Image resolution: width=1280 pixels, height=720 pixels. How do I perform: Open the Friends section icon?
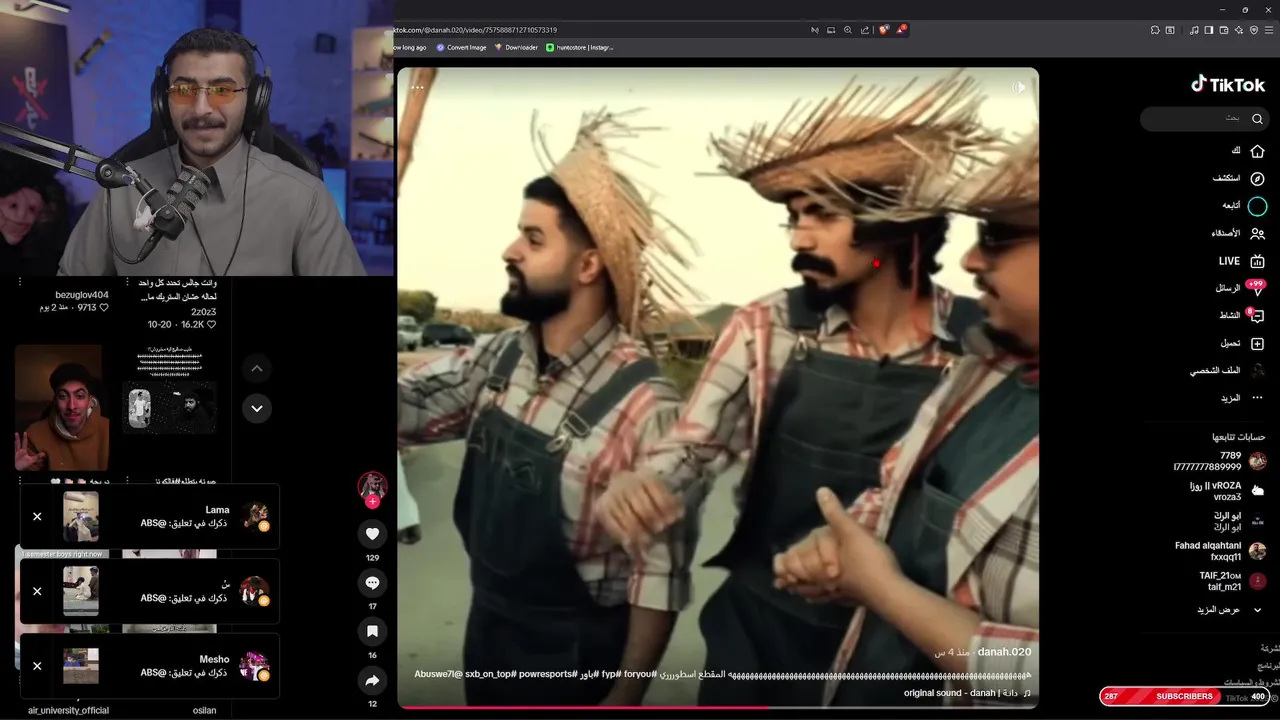pyautogui.click(x=1257, y=233)
